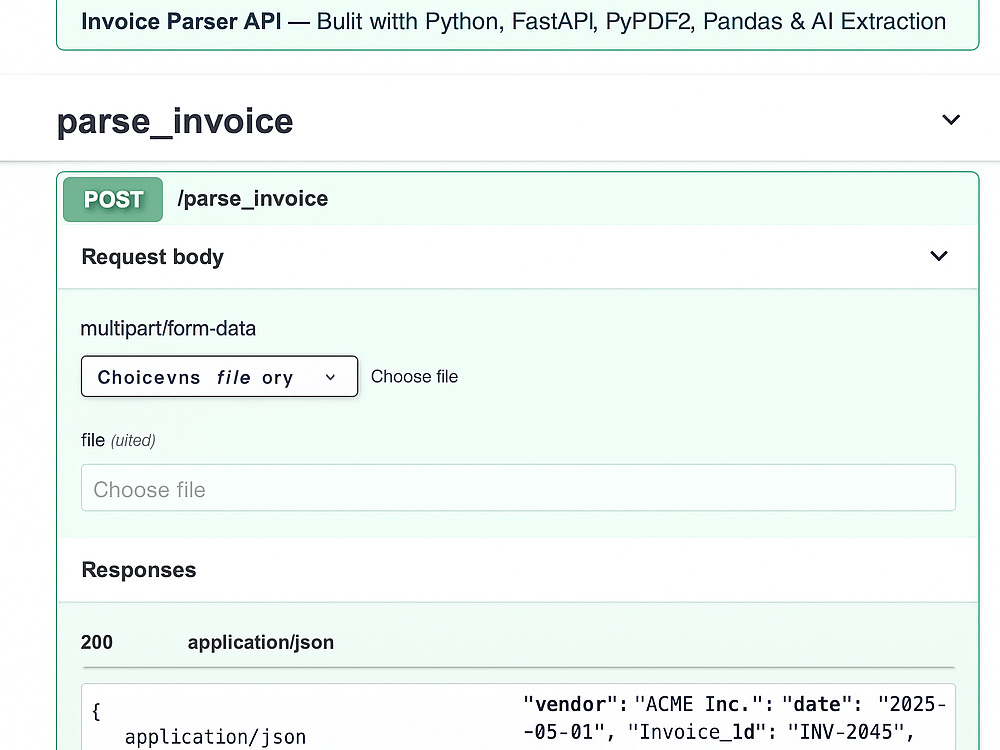Screen dimensions: 1000x750
Task: Expand the Responses section
Action: click(139, 570)
